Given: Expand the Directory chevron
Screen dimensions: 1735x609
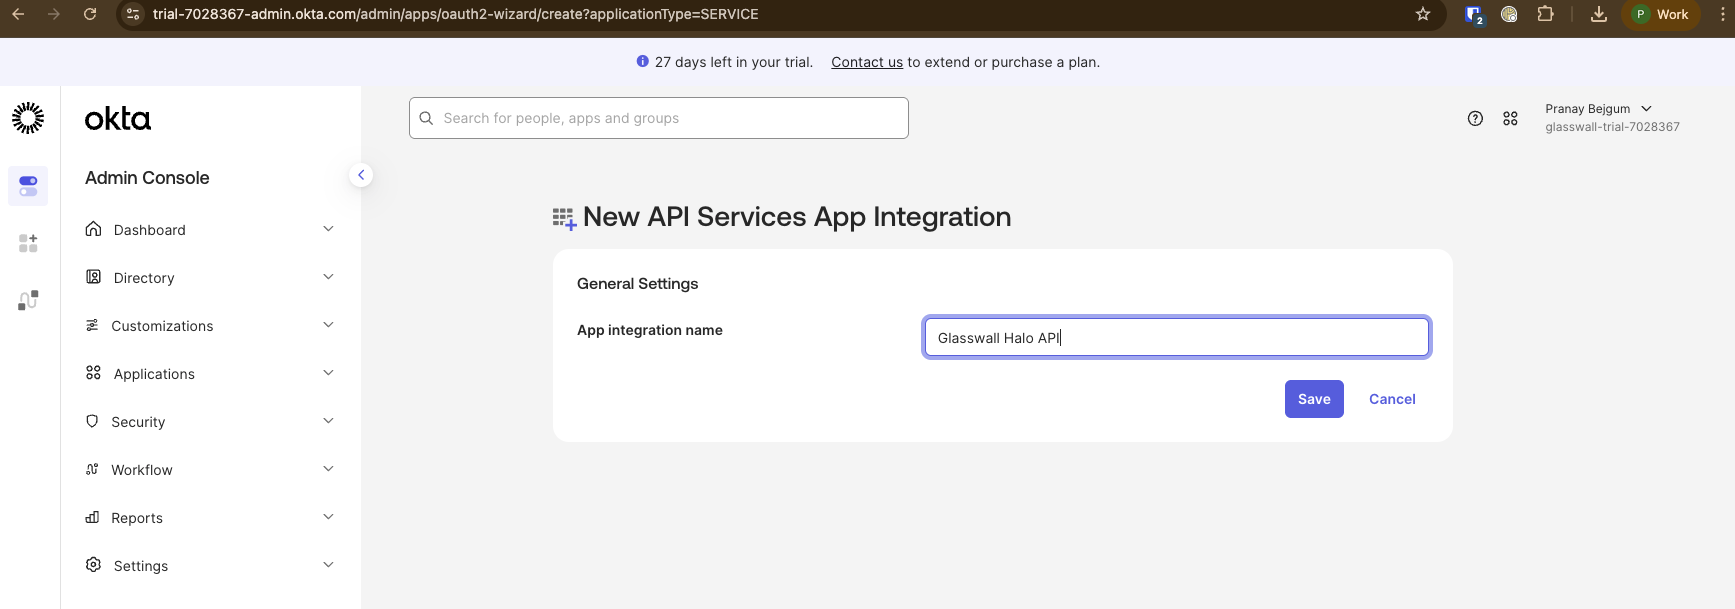Looking at the screenshot, I should pos(328,277).
